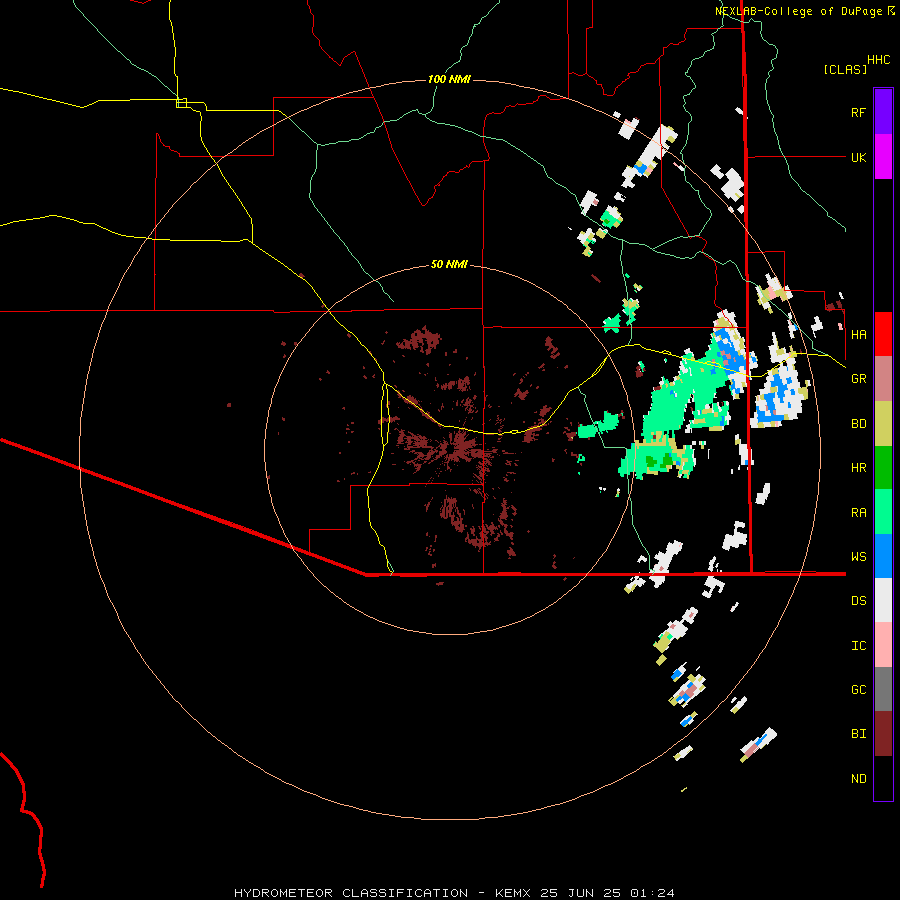Click the "BD" legend label
Viewport: 900px width, 900px height.
click(x=858, y=424)
